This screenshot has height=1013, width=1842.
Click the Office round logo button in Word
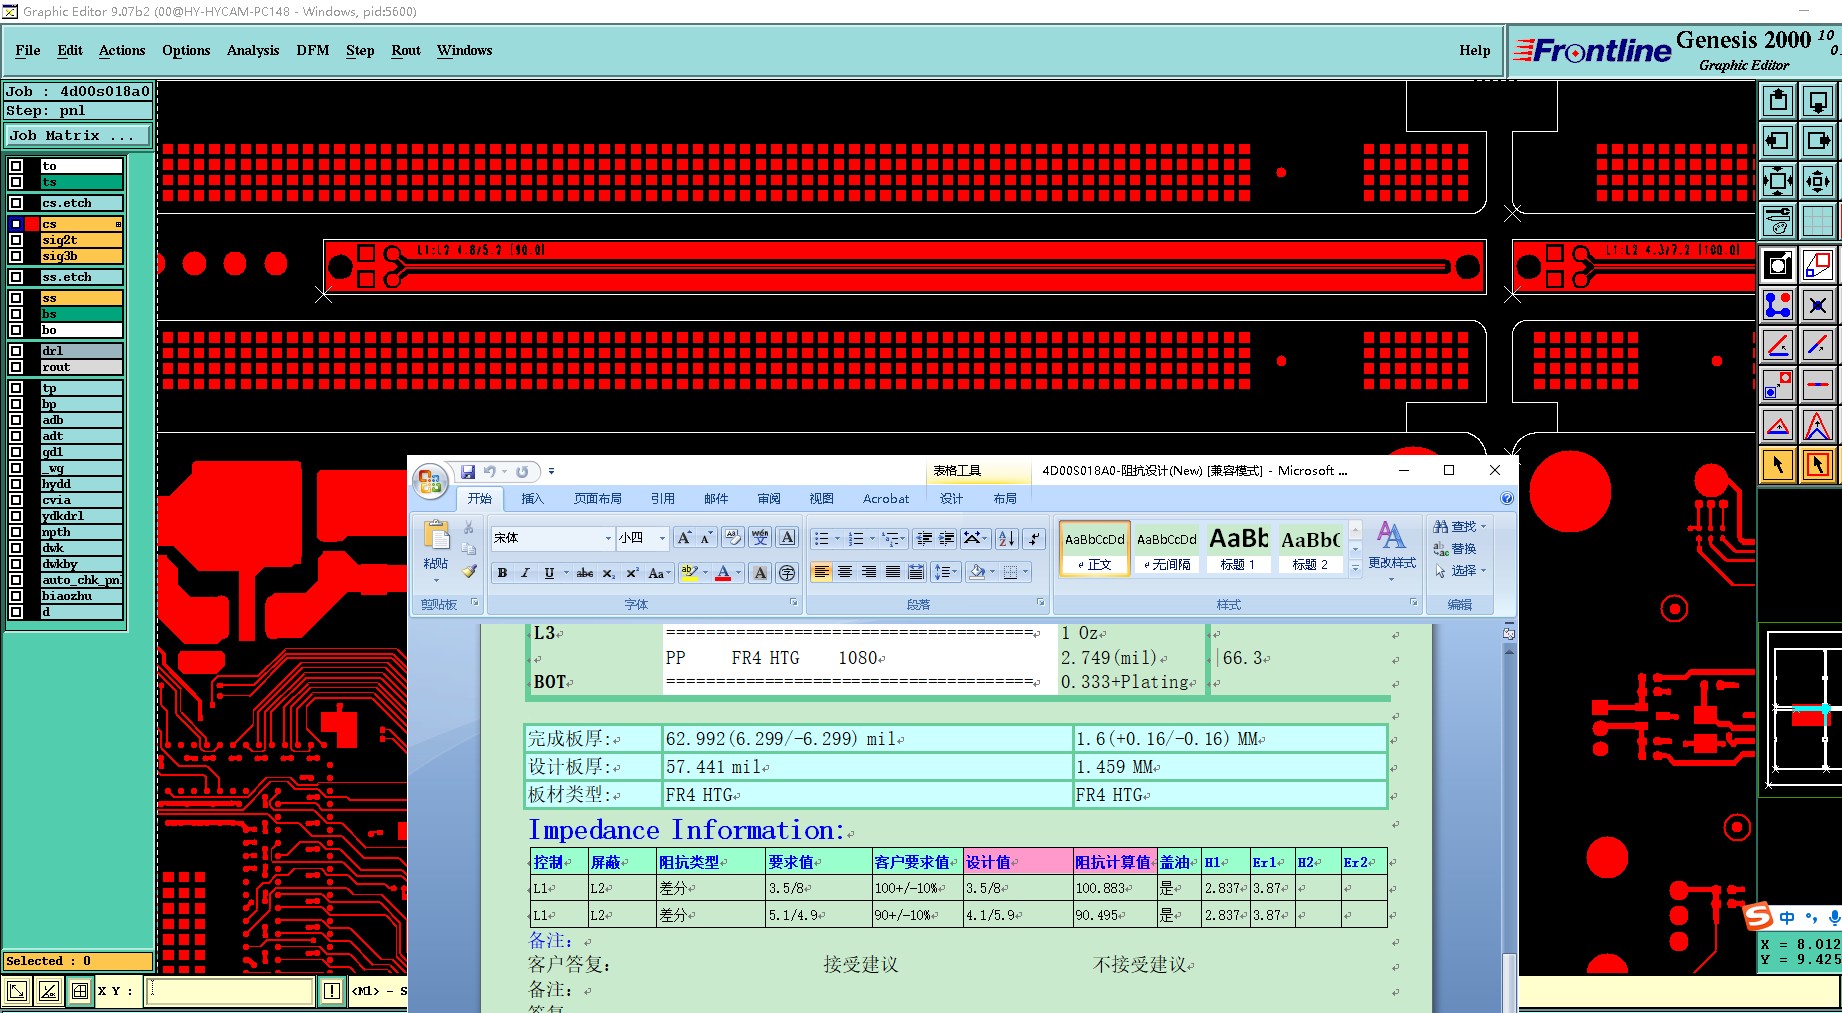pos(430,482)
